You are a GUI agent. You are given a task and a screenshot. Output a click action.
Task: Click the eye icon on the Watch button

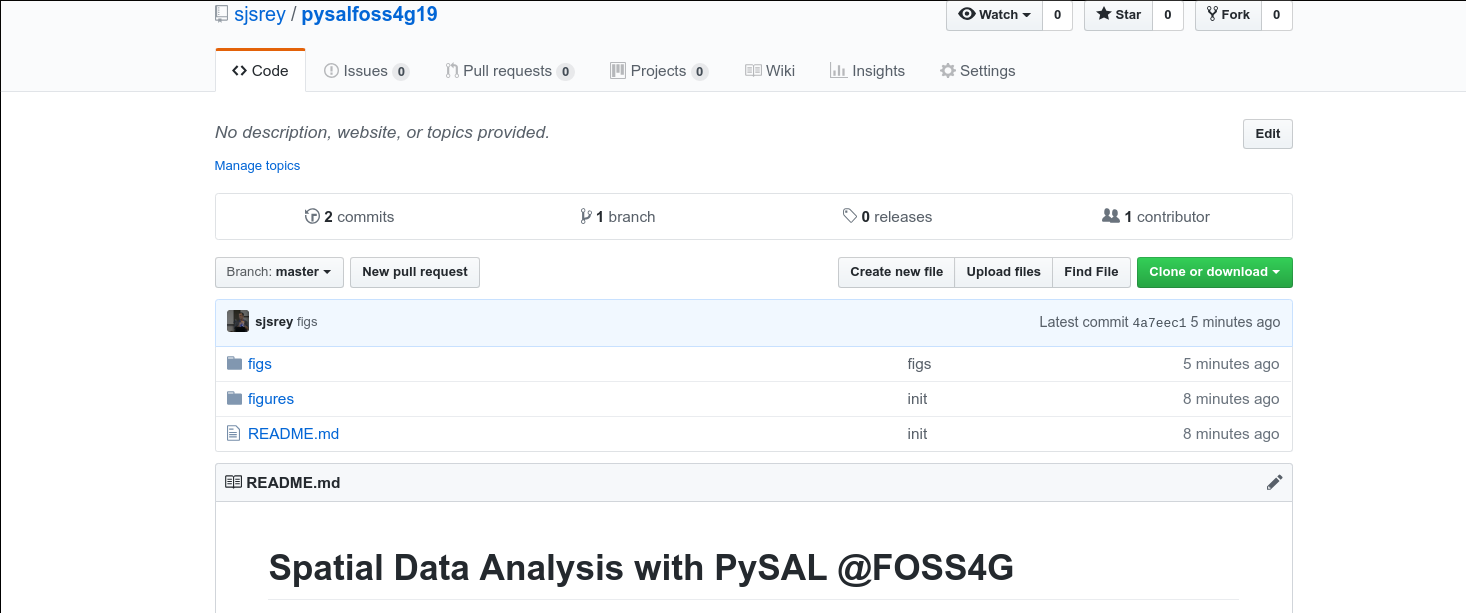[x=966, y=14]
